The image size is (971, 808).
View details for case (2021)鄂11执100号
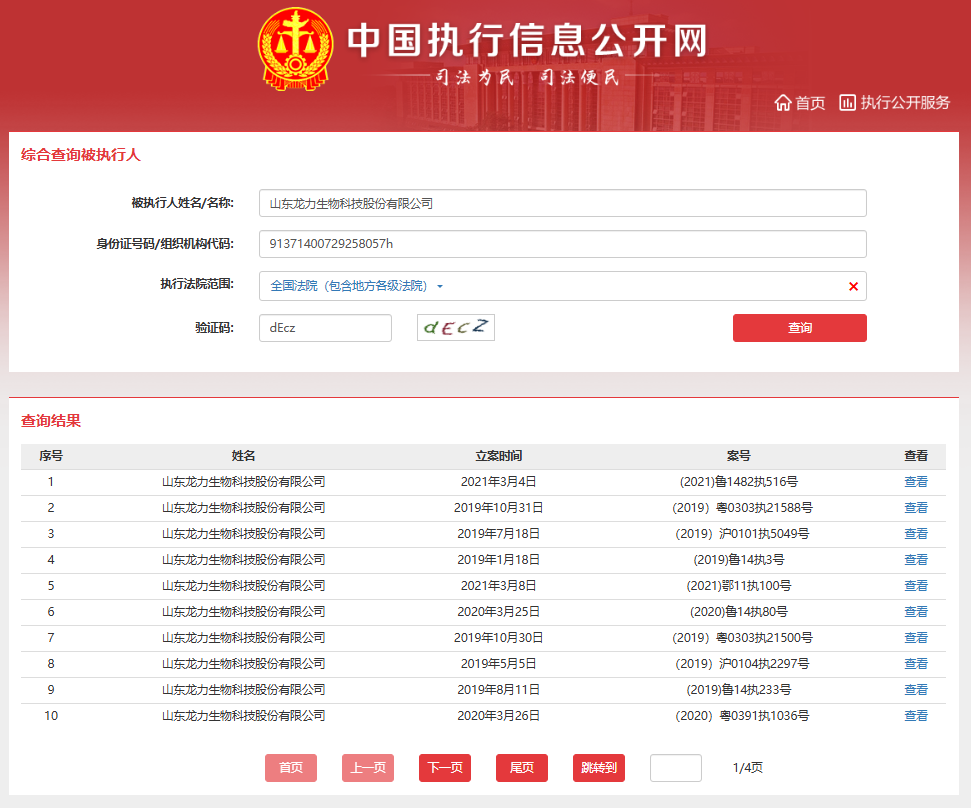[915, 586]
